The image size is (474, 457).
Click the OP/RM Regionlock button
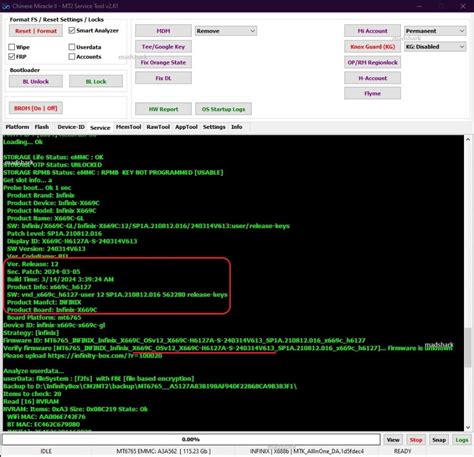click(x=372, y=62)
